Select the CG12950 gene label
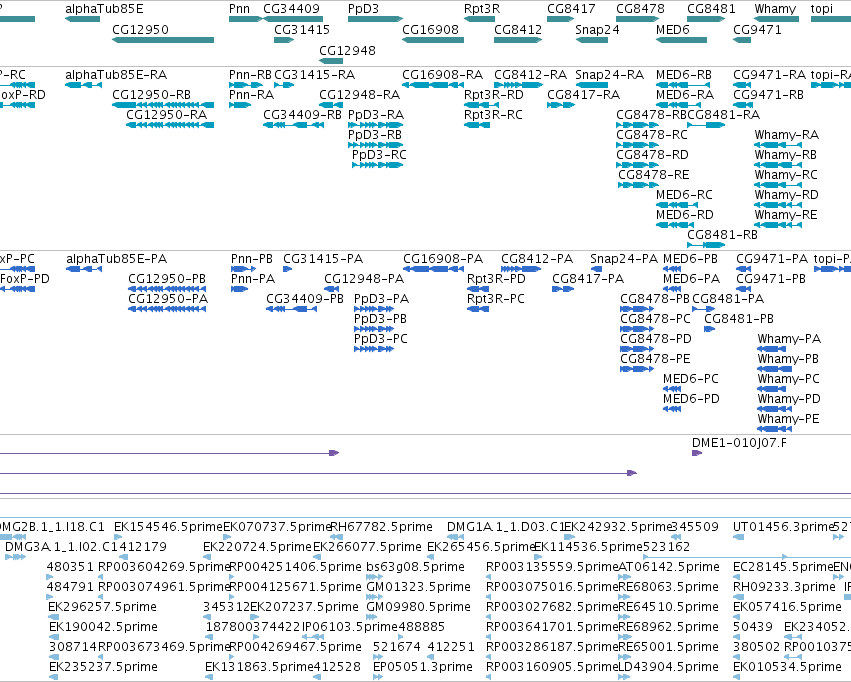 click(141, 29)
